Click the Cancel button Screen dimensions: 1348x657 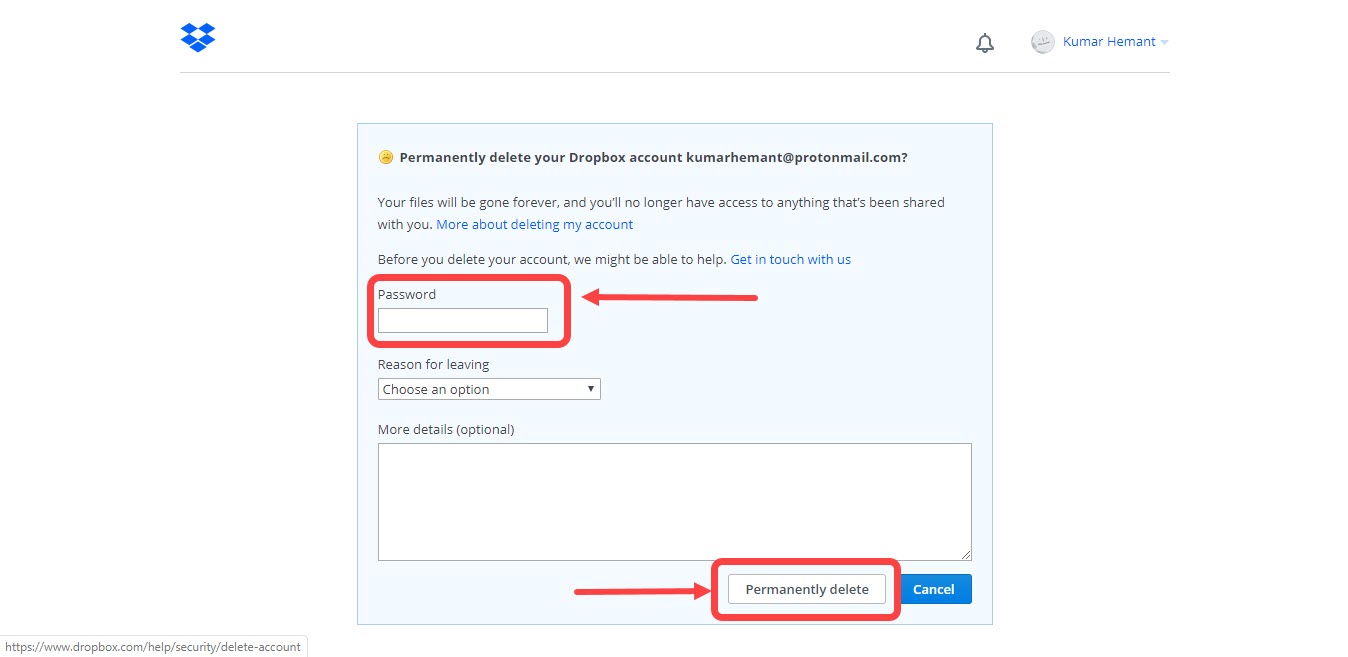click(935, 589)
